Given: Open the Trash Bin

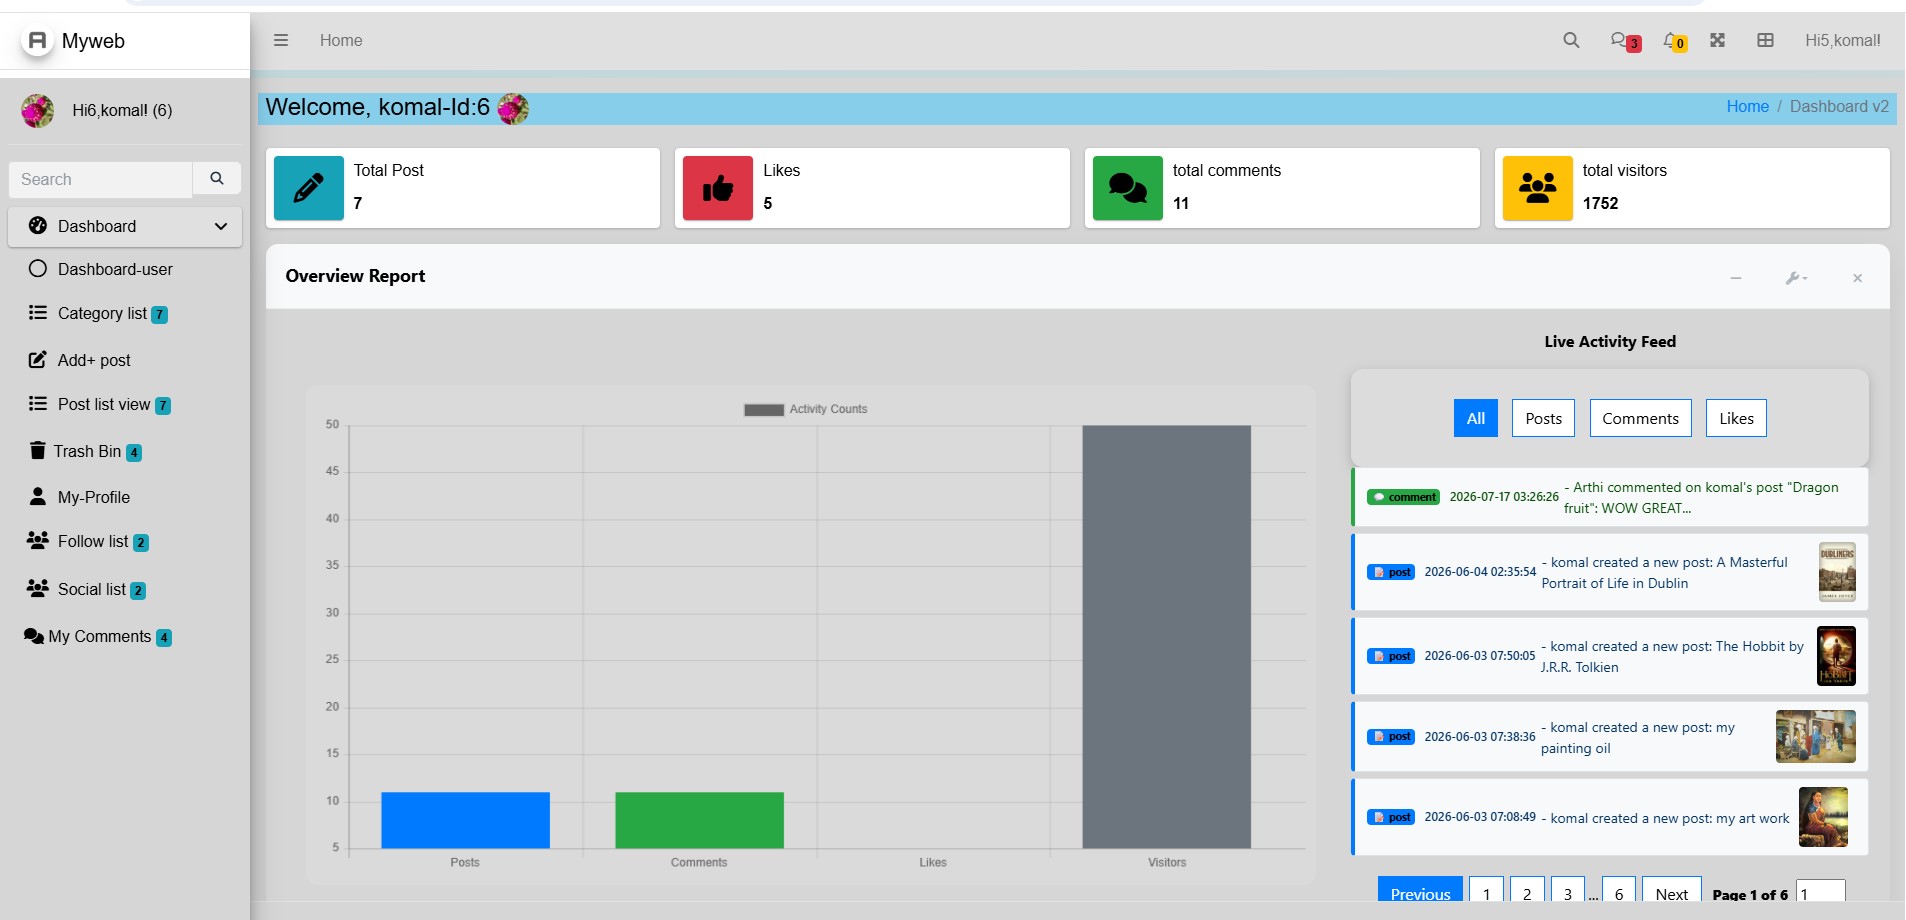Looking at the screenshot, I should pos(97,452).
